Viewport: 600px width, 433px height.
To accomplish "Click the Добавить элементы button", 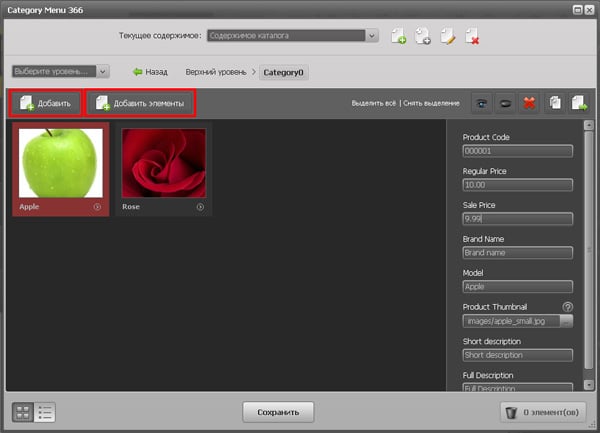I will click(x=140, y=103).
